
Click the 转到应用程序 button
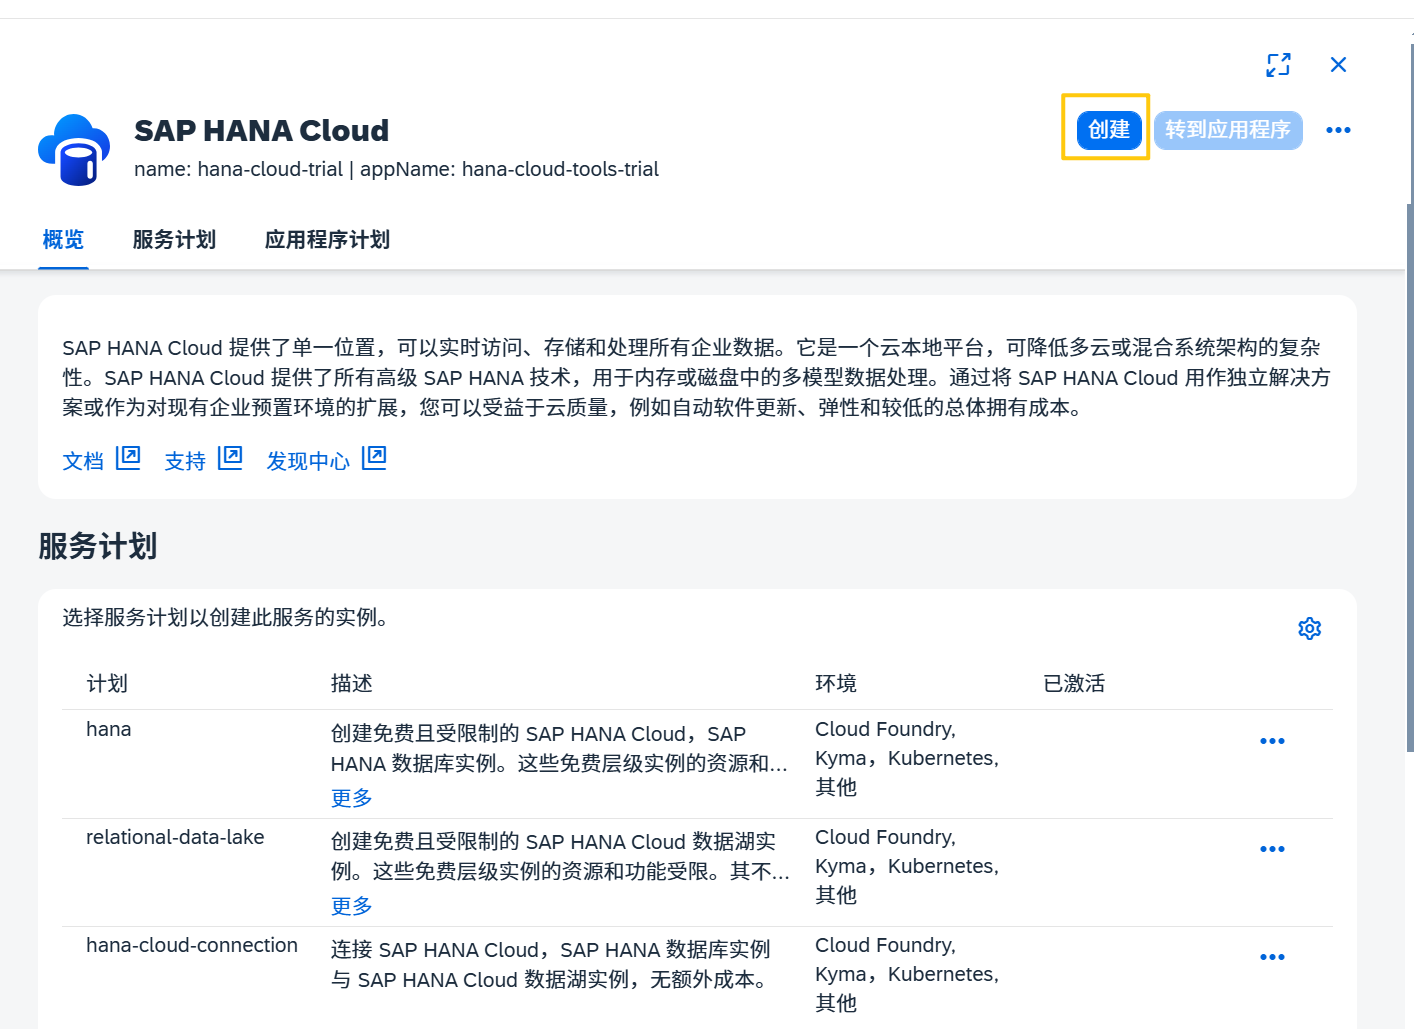click(x=1228, y=130)
